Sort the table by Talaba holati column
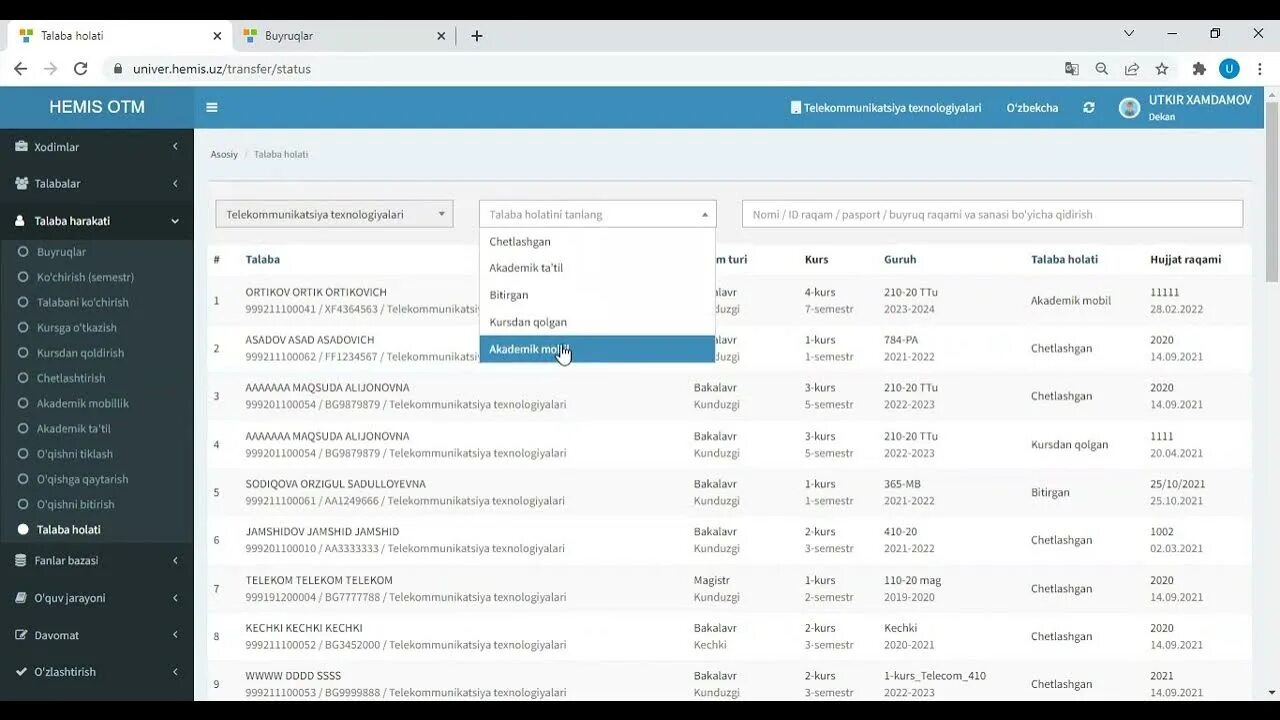This screenshot has width=1280, height=720. point(1064,259)
